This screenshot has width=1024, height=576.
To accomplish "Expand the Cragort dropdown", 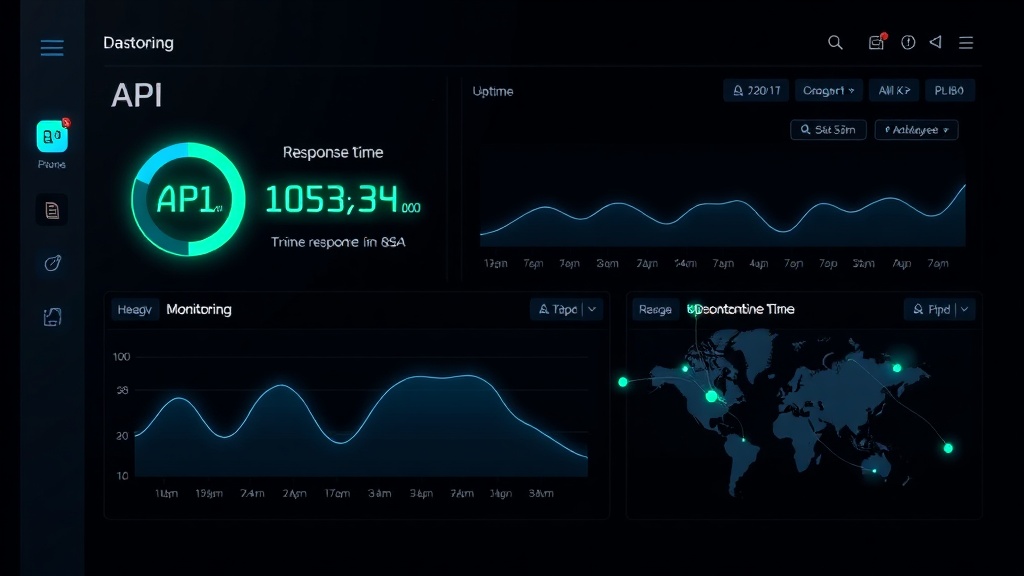I will click(828, 90).
